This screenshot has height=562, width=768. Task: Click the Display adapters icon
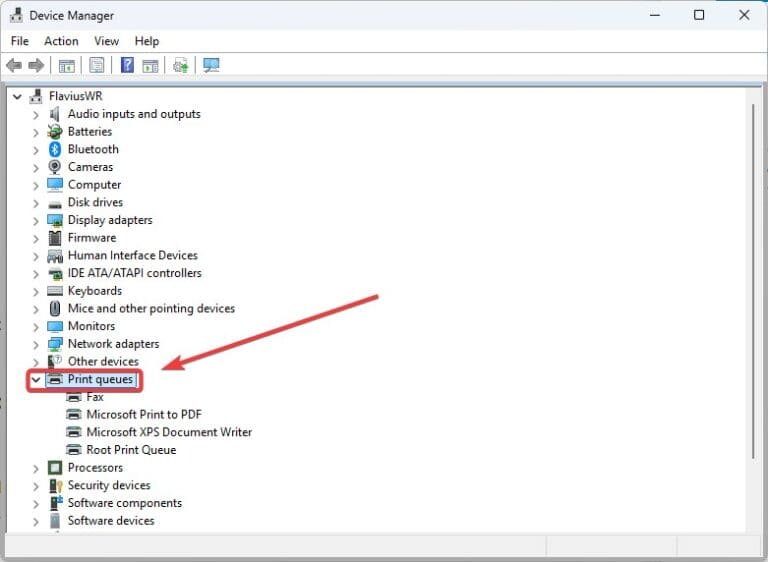(x=55, y=220)
